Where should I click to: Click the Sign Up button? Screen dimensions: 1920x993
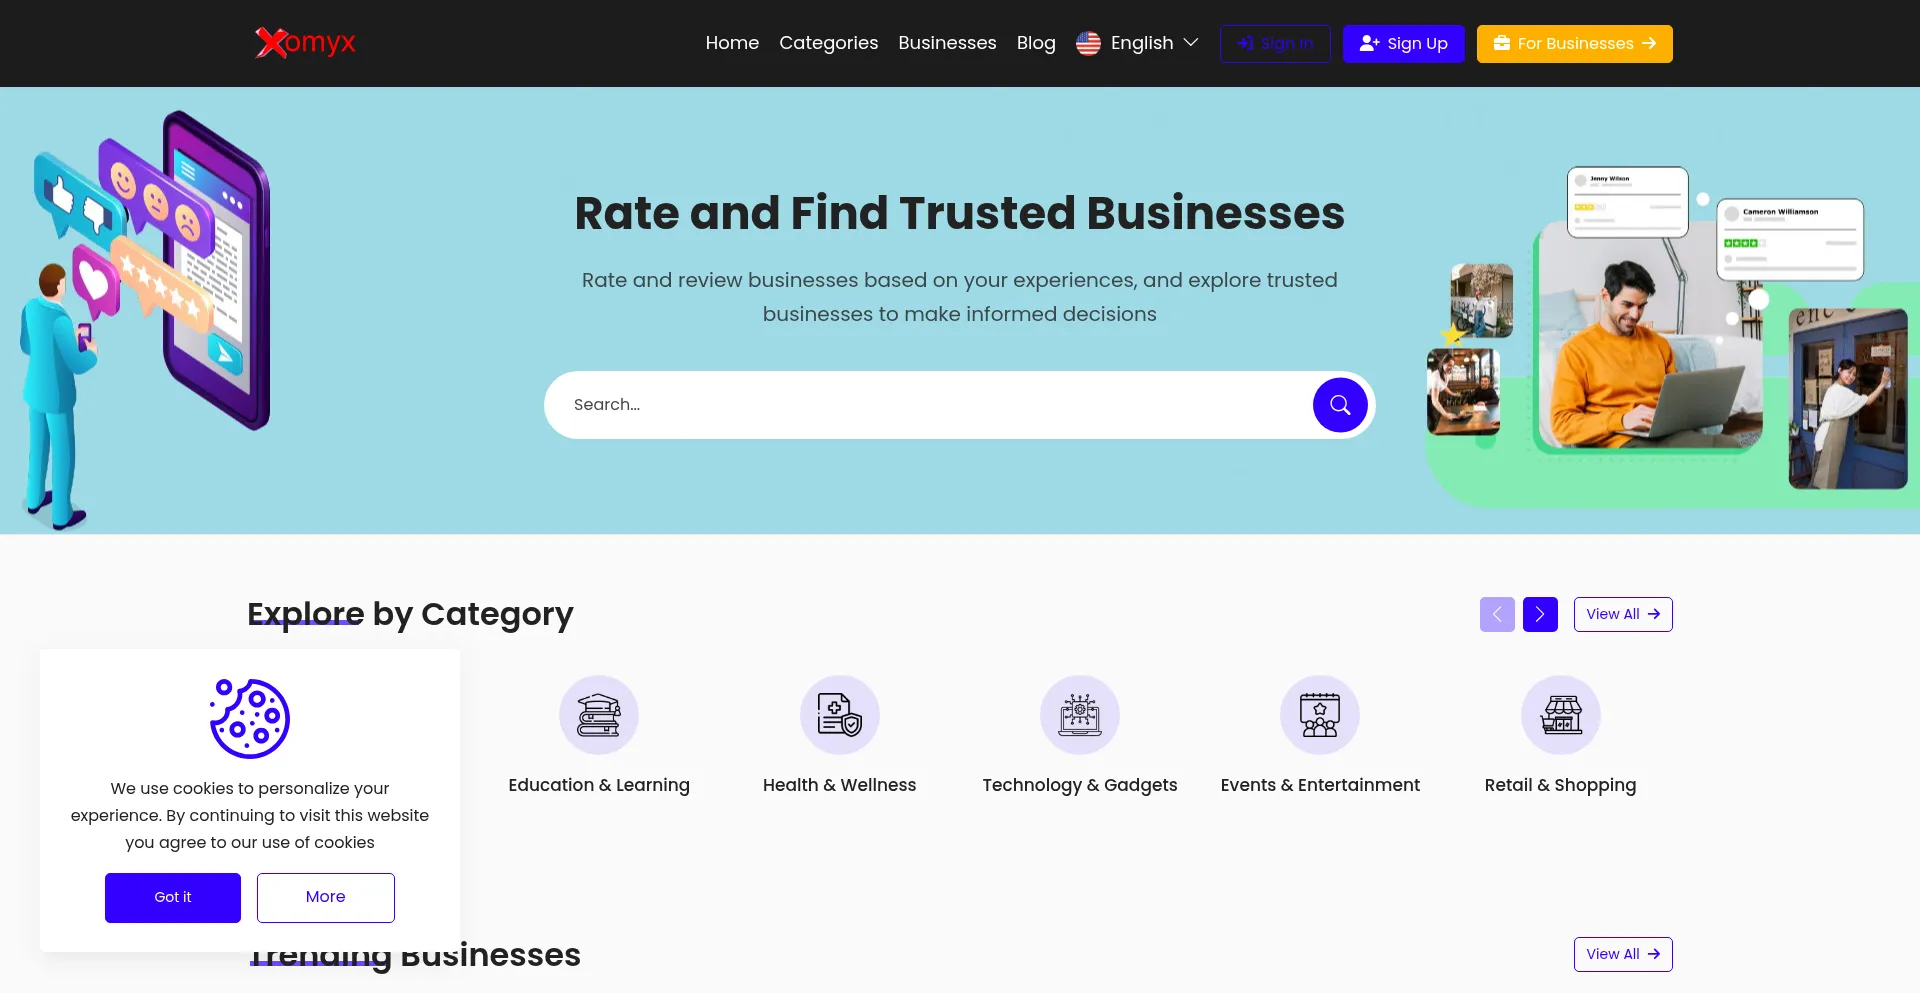coord(1403,43)
